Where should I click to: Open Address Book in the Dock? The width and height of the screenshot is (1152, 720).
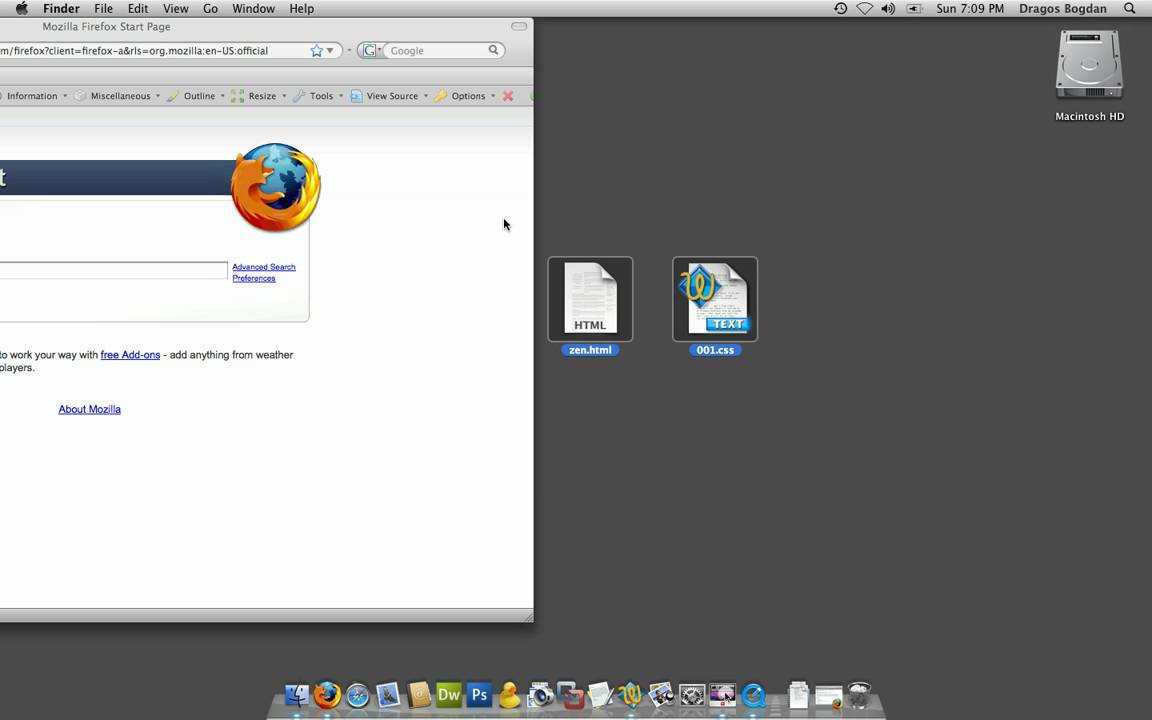pos(419,695)
